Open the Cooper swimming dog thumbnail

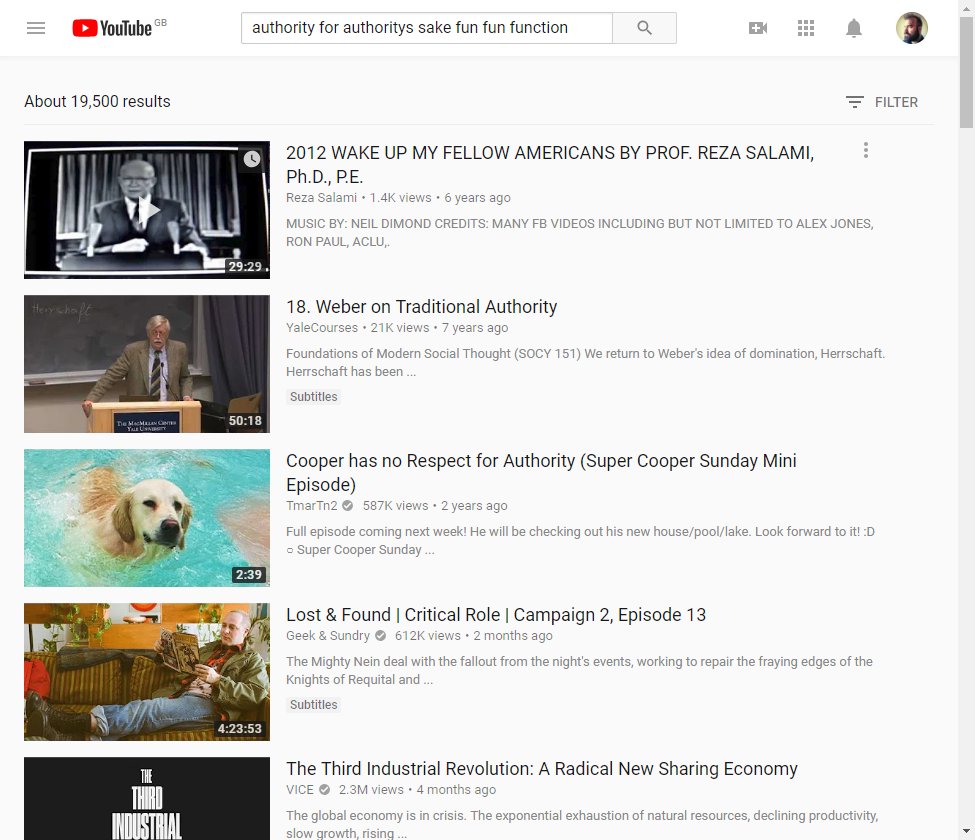click(147, 518)
